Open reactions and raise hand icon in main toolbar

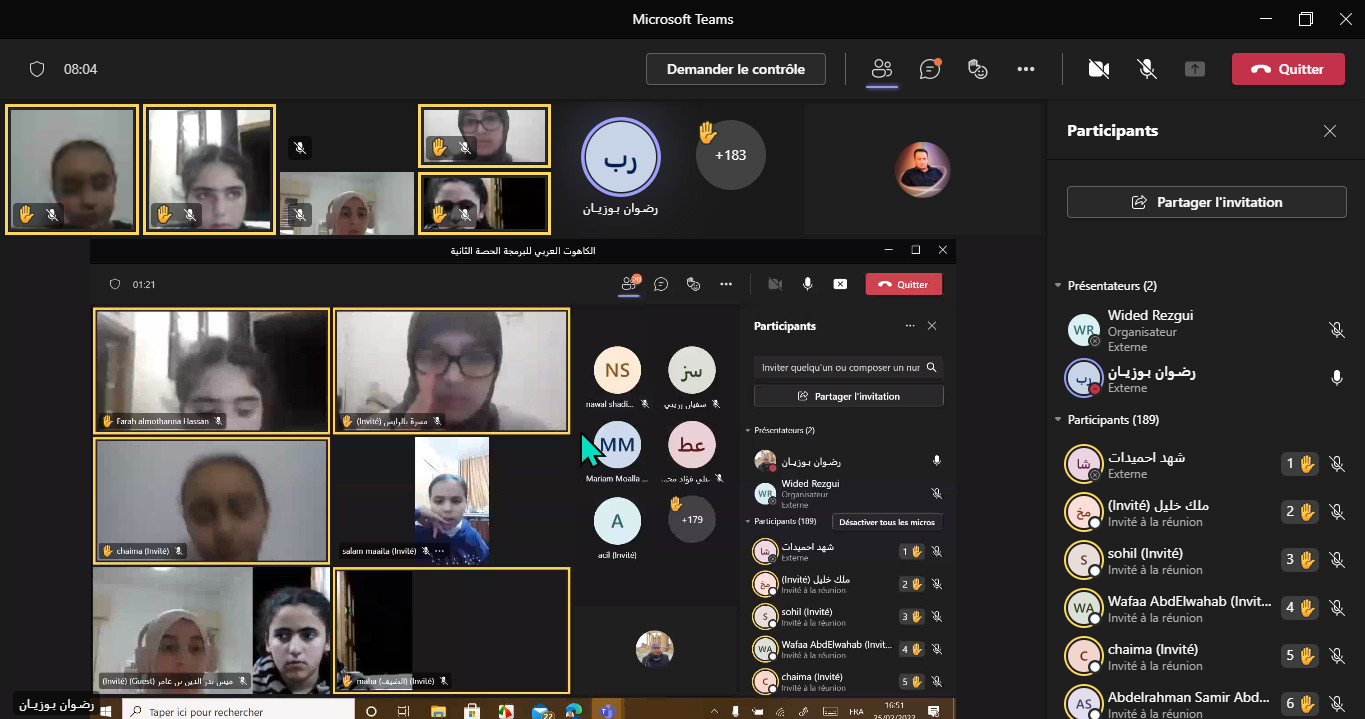click(978, 69)
